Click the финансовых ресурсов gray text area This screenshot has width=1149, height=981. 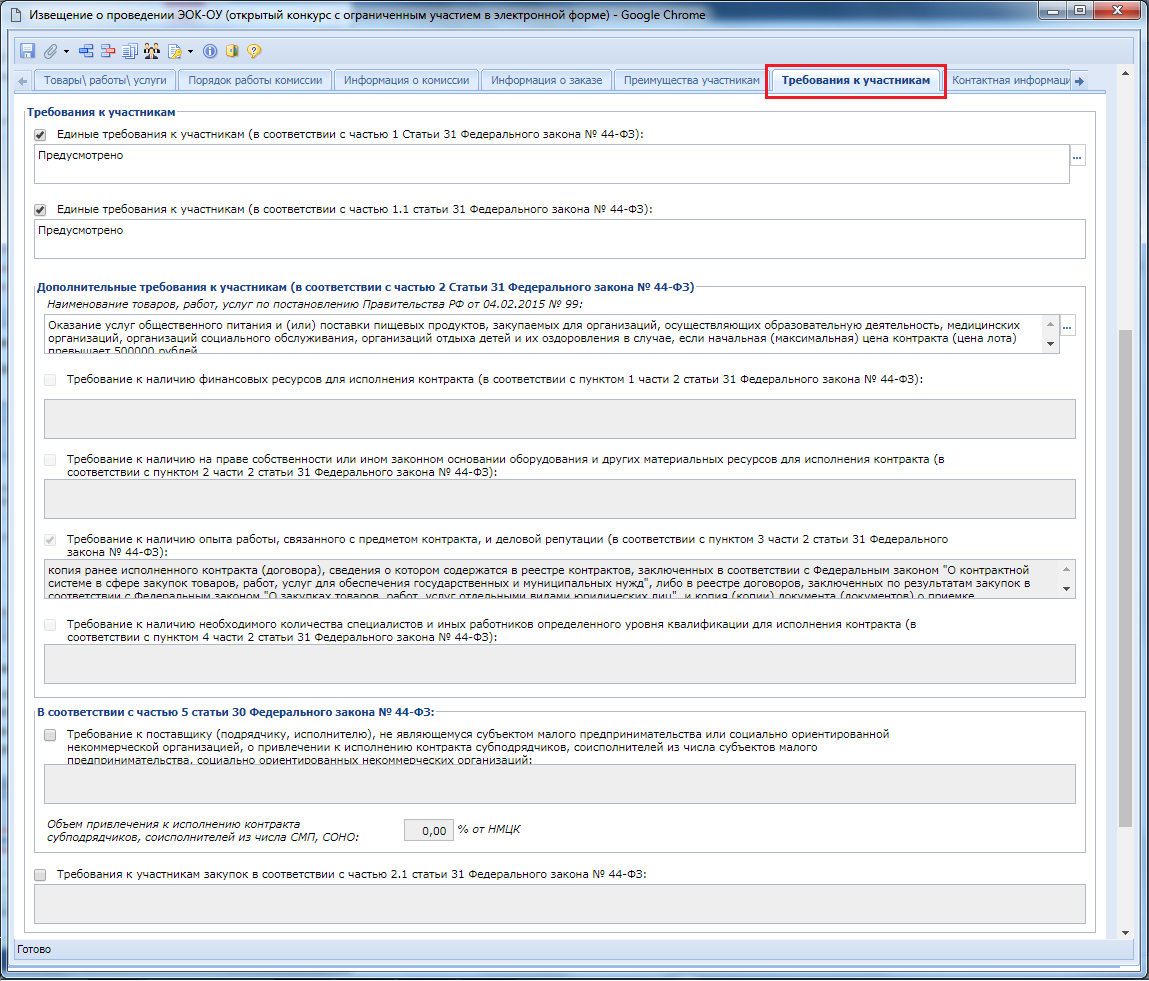pyautogui.click(x=560, y=419)
